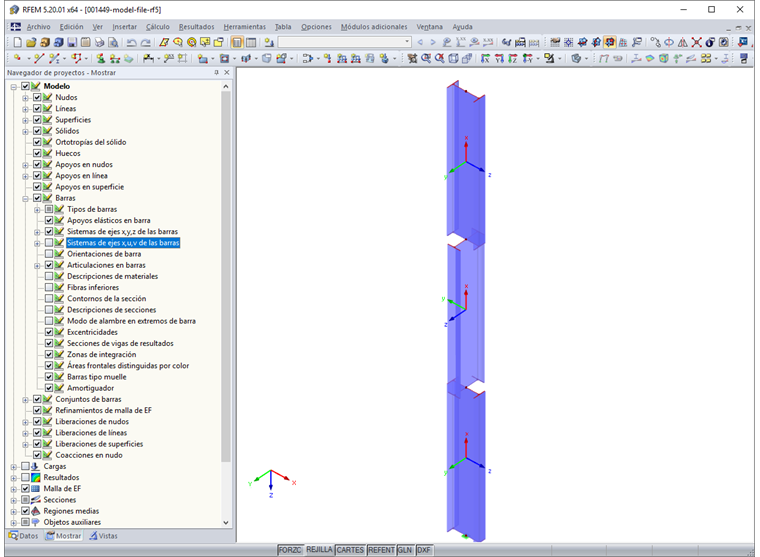Uncheck the Huecos checkbox
760x557 pixels.
(x=37, y=153)
